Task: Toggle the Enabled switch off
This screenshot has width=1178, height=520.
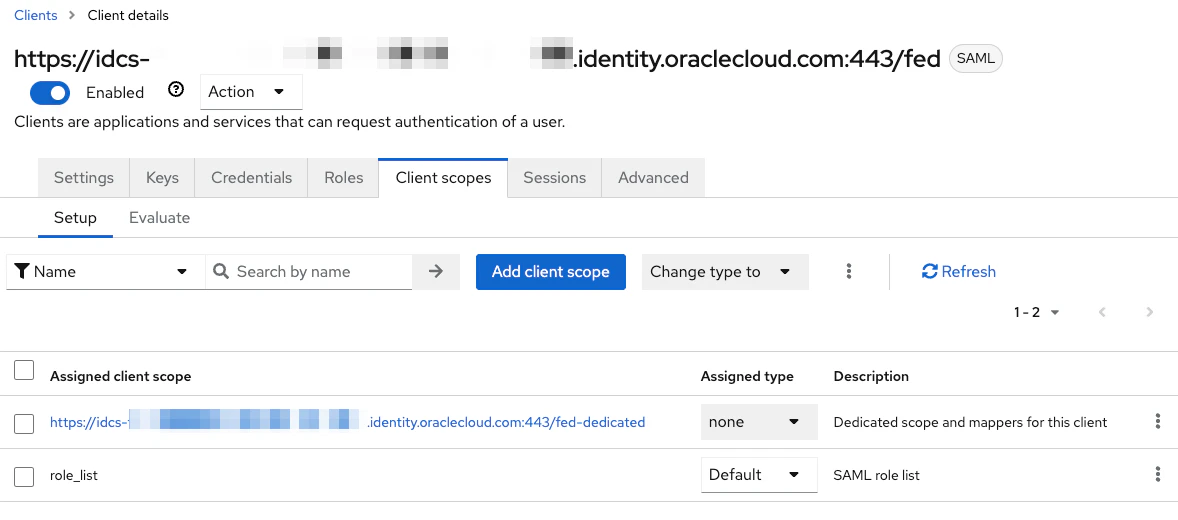Action: click(50, 92)
